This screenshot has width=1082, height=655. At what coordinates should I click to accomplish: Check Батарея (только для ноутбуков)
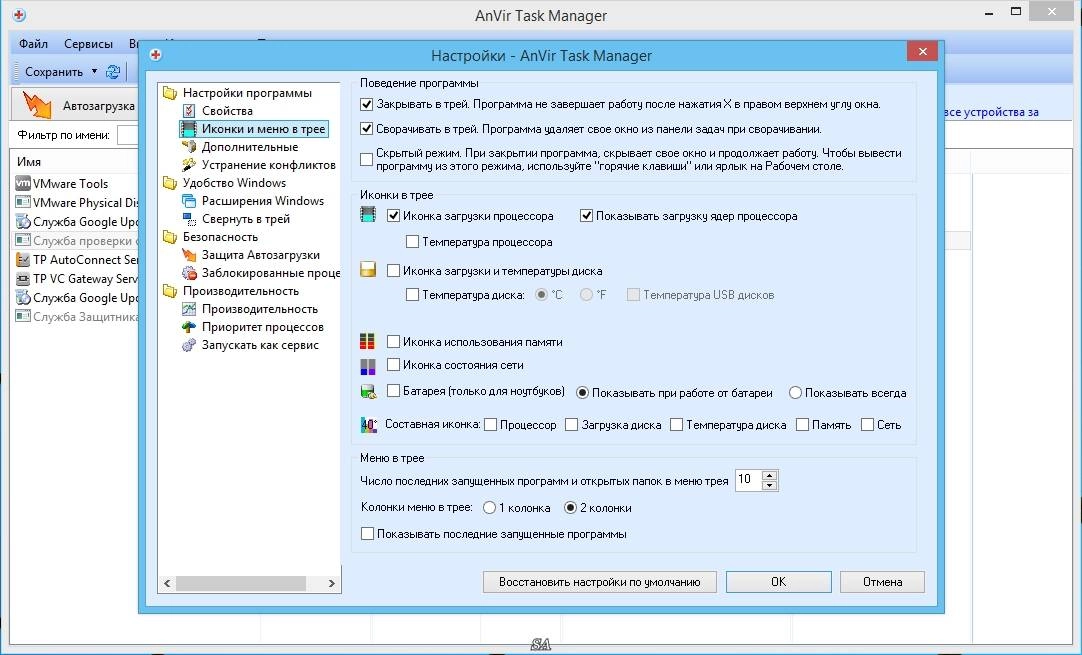(x=393, y=391)
